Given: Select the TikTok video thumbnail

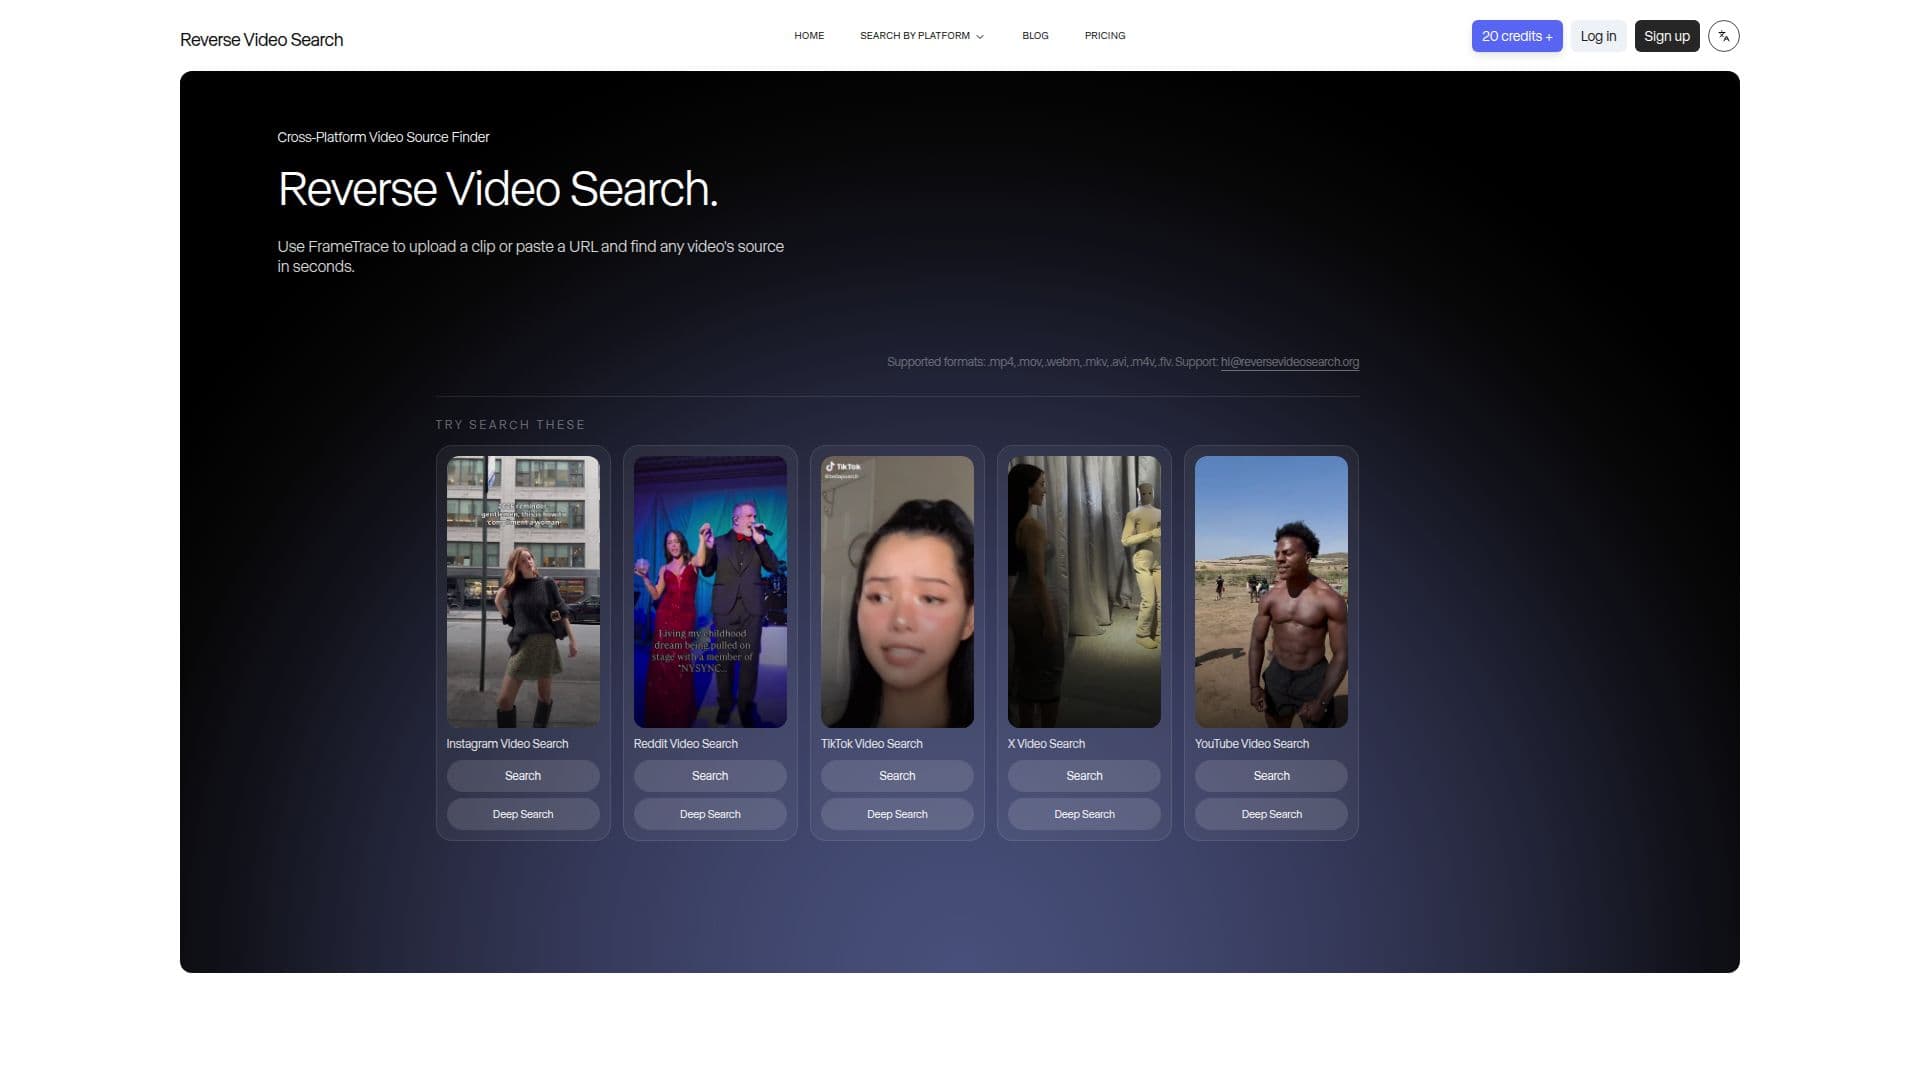Looking at the screenshot, I should [x=897, y=592].
